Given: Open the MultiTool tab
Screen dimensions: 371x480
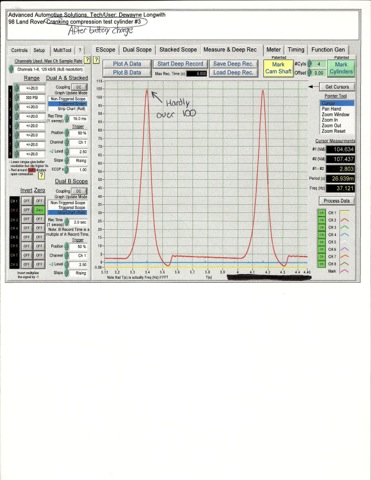Looking at the screenshot, I should [x=62, y=50].
